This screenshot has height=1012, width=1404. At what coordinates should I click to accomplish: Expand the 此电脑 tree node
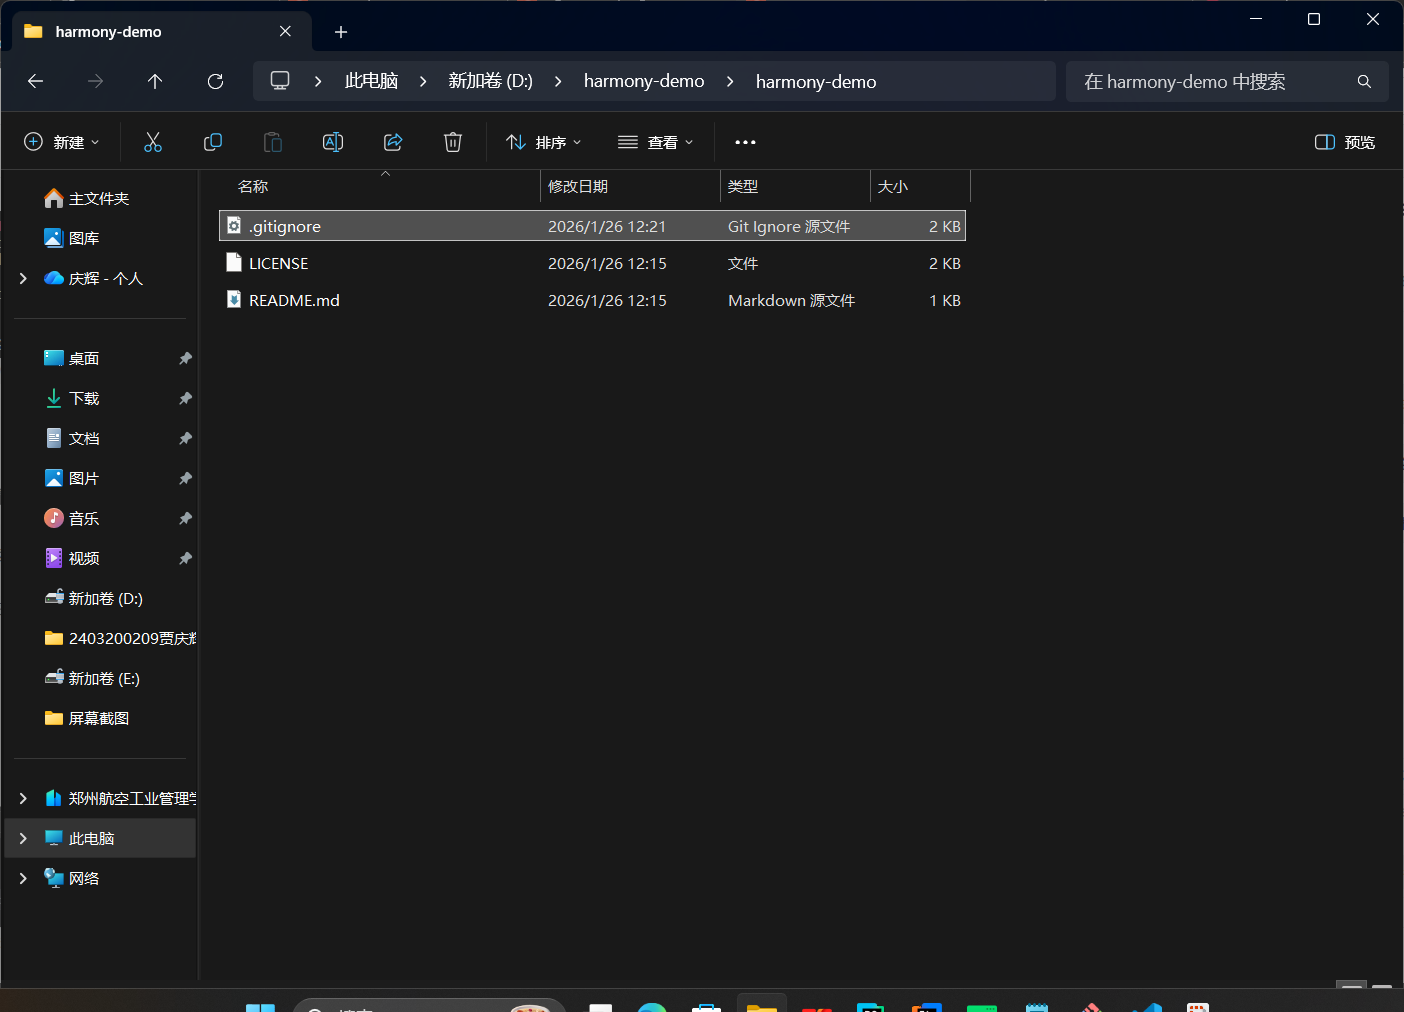[x=23, y=838]
